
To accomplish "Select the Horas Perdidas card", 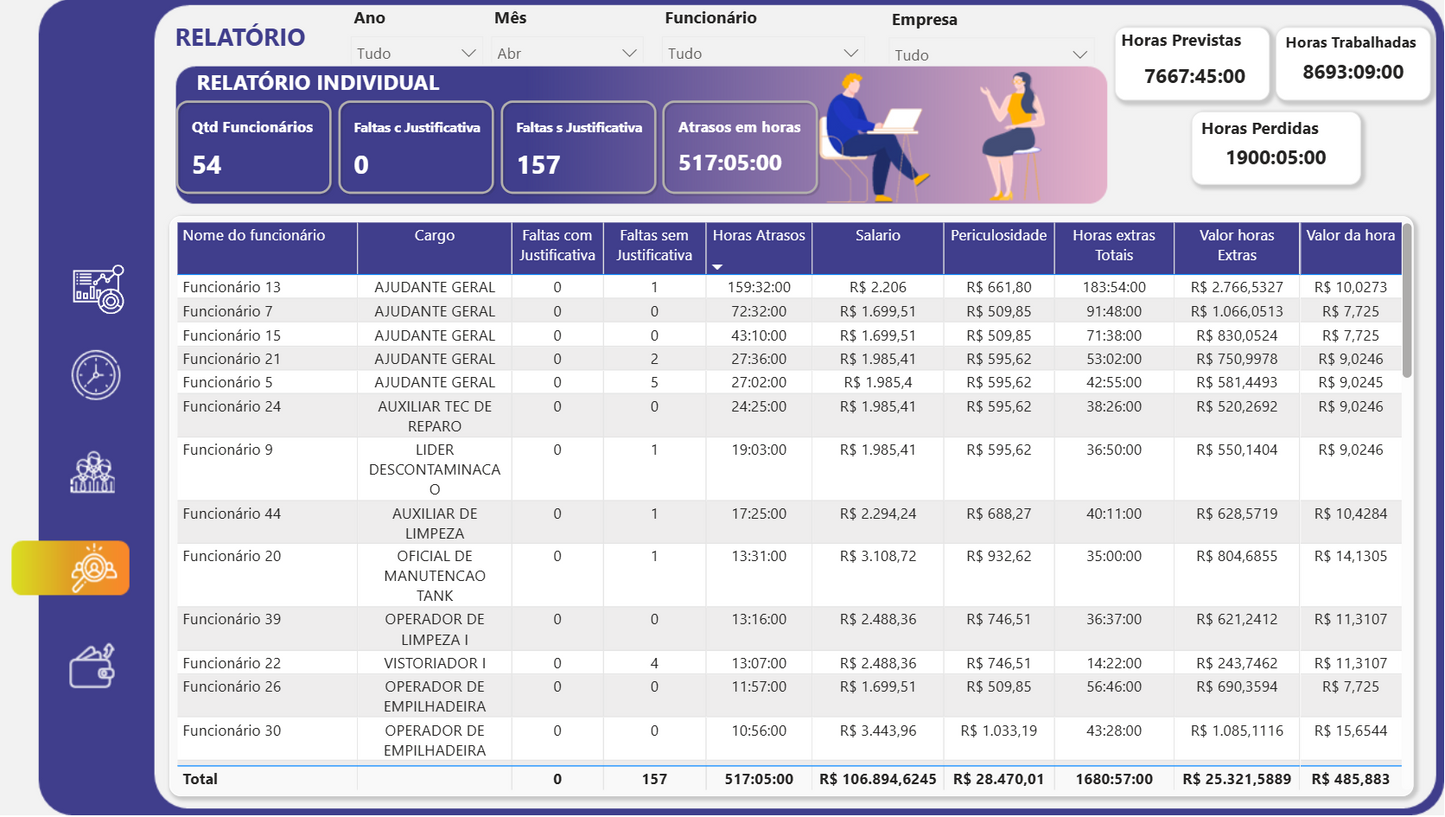I will [1275, 146].
